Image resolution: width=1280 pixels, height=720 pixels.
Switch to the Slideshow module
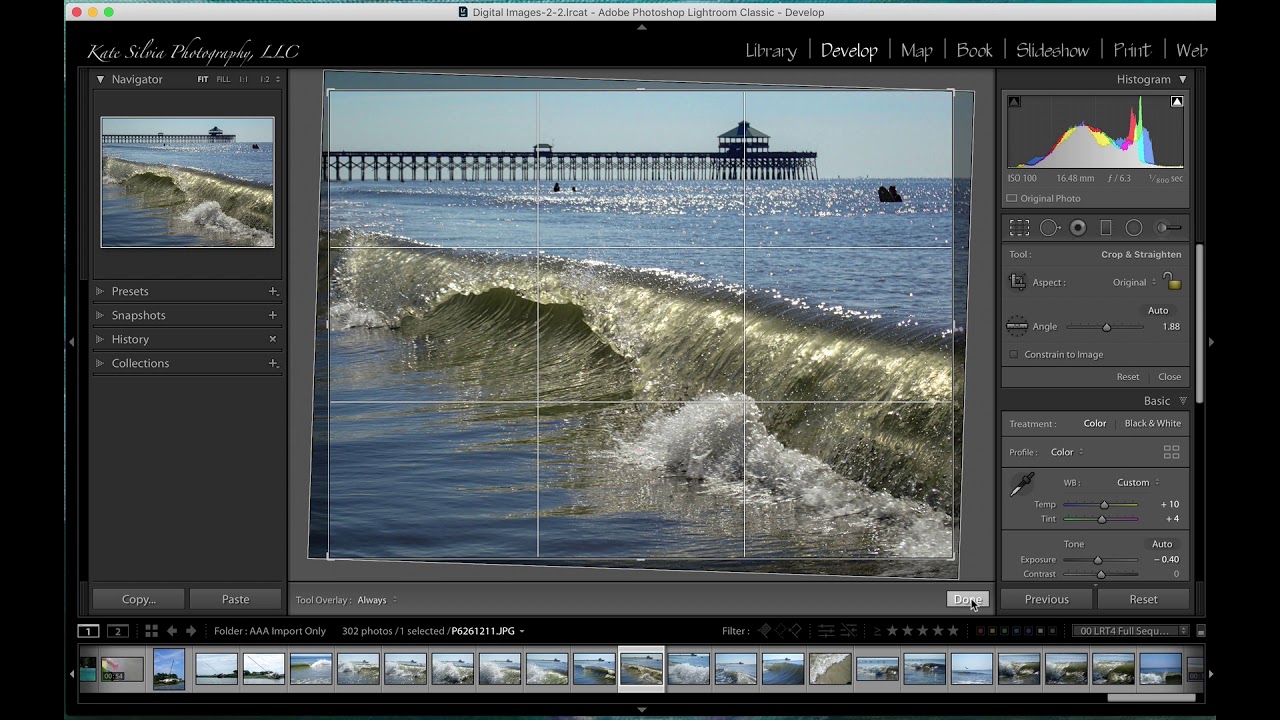tap(1053, 50)
